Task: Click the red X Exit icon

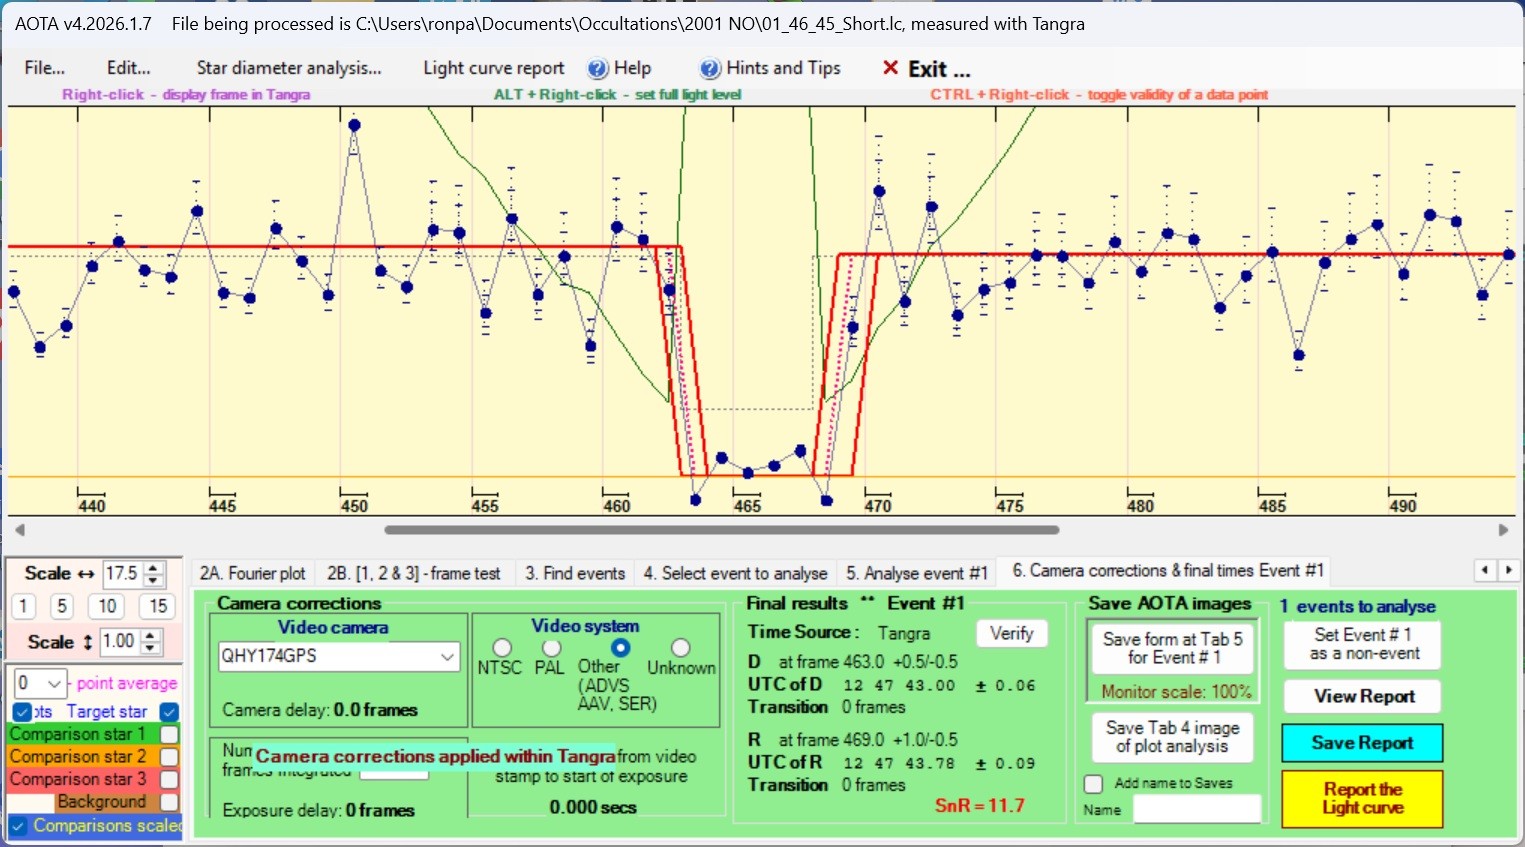Action: click(890, 68)
